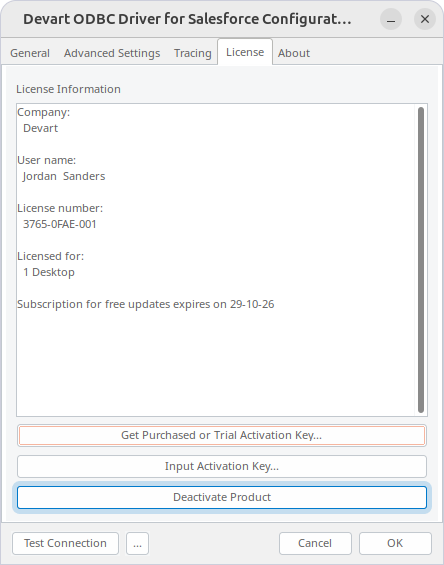
Task: Click the 'Company:' label text
Action: coord(44,112)
